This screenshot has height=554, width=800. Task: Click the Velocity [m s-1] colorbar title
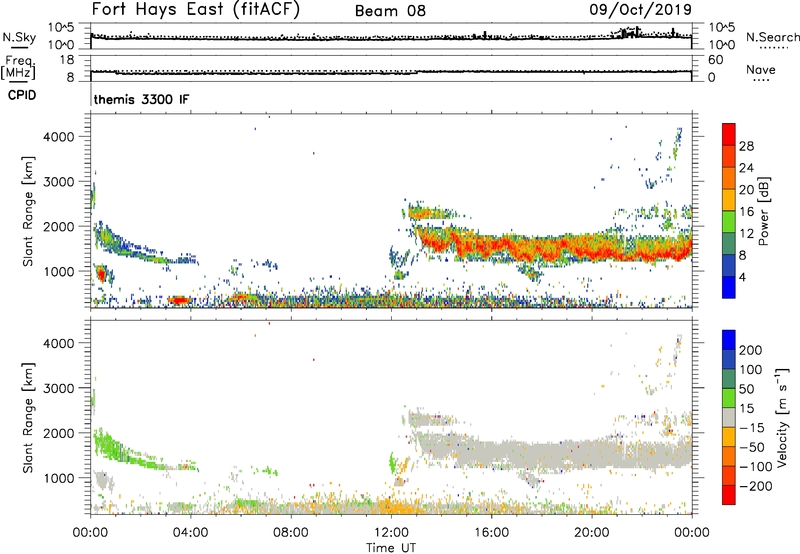pos(782,417)
